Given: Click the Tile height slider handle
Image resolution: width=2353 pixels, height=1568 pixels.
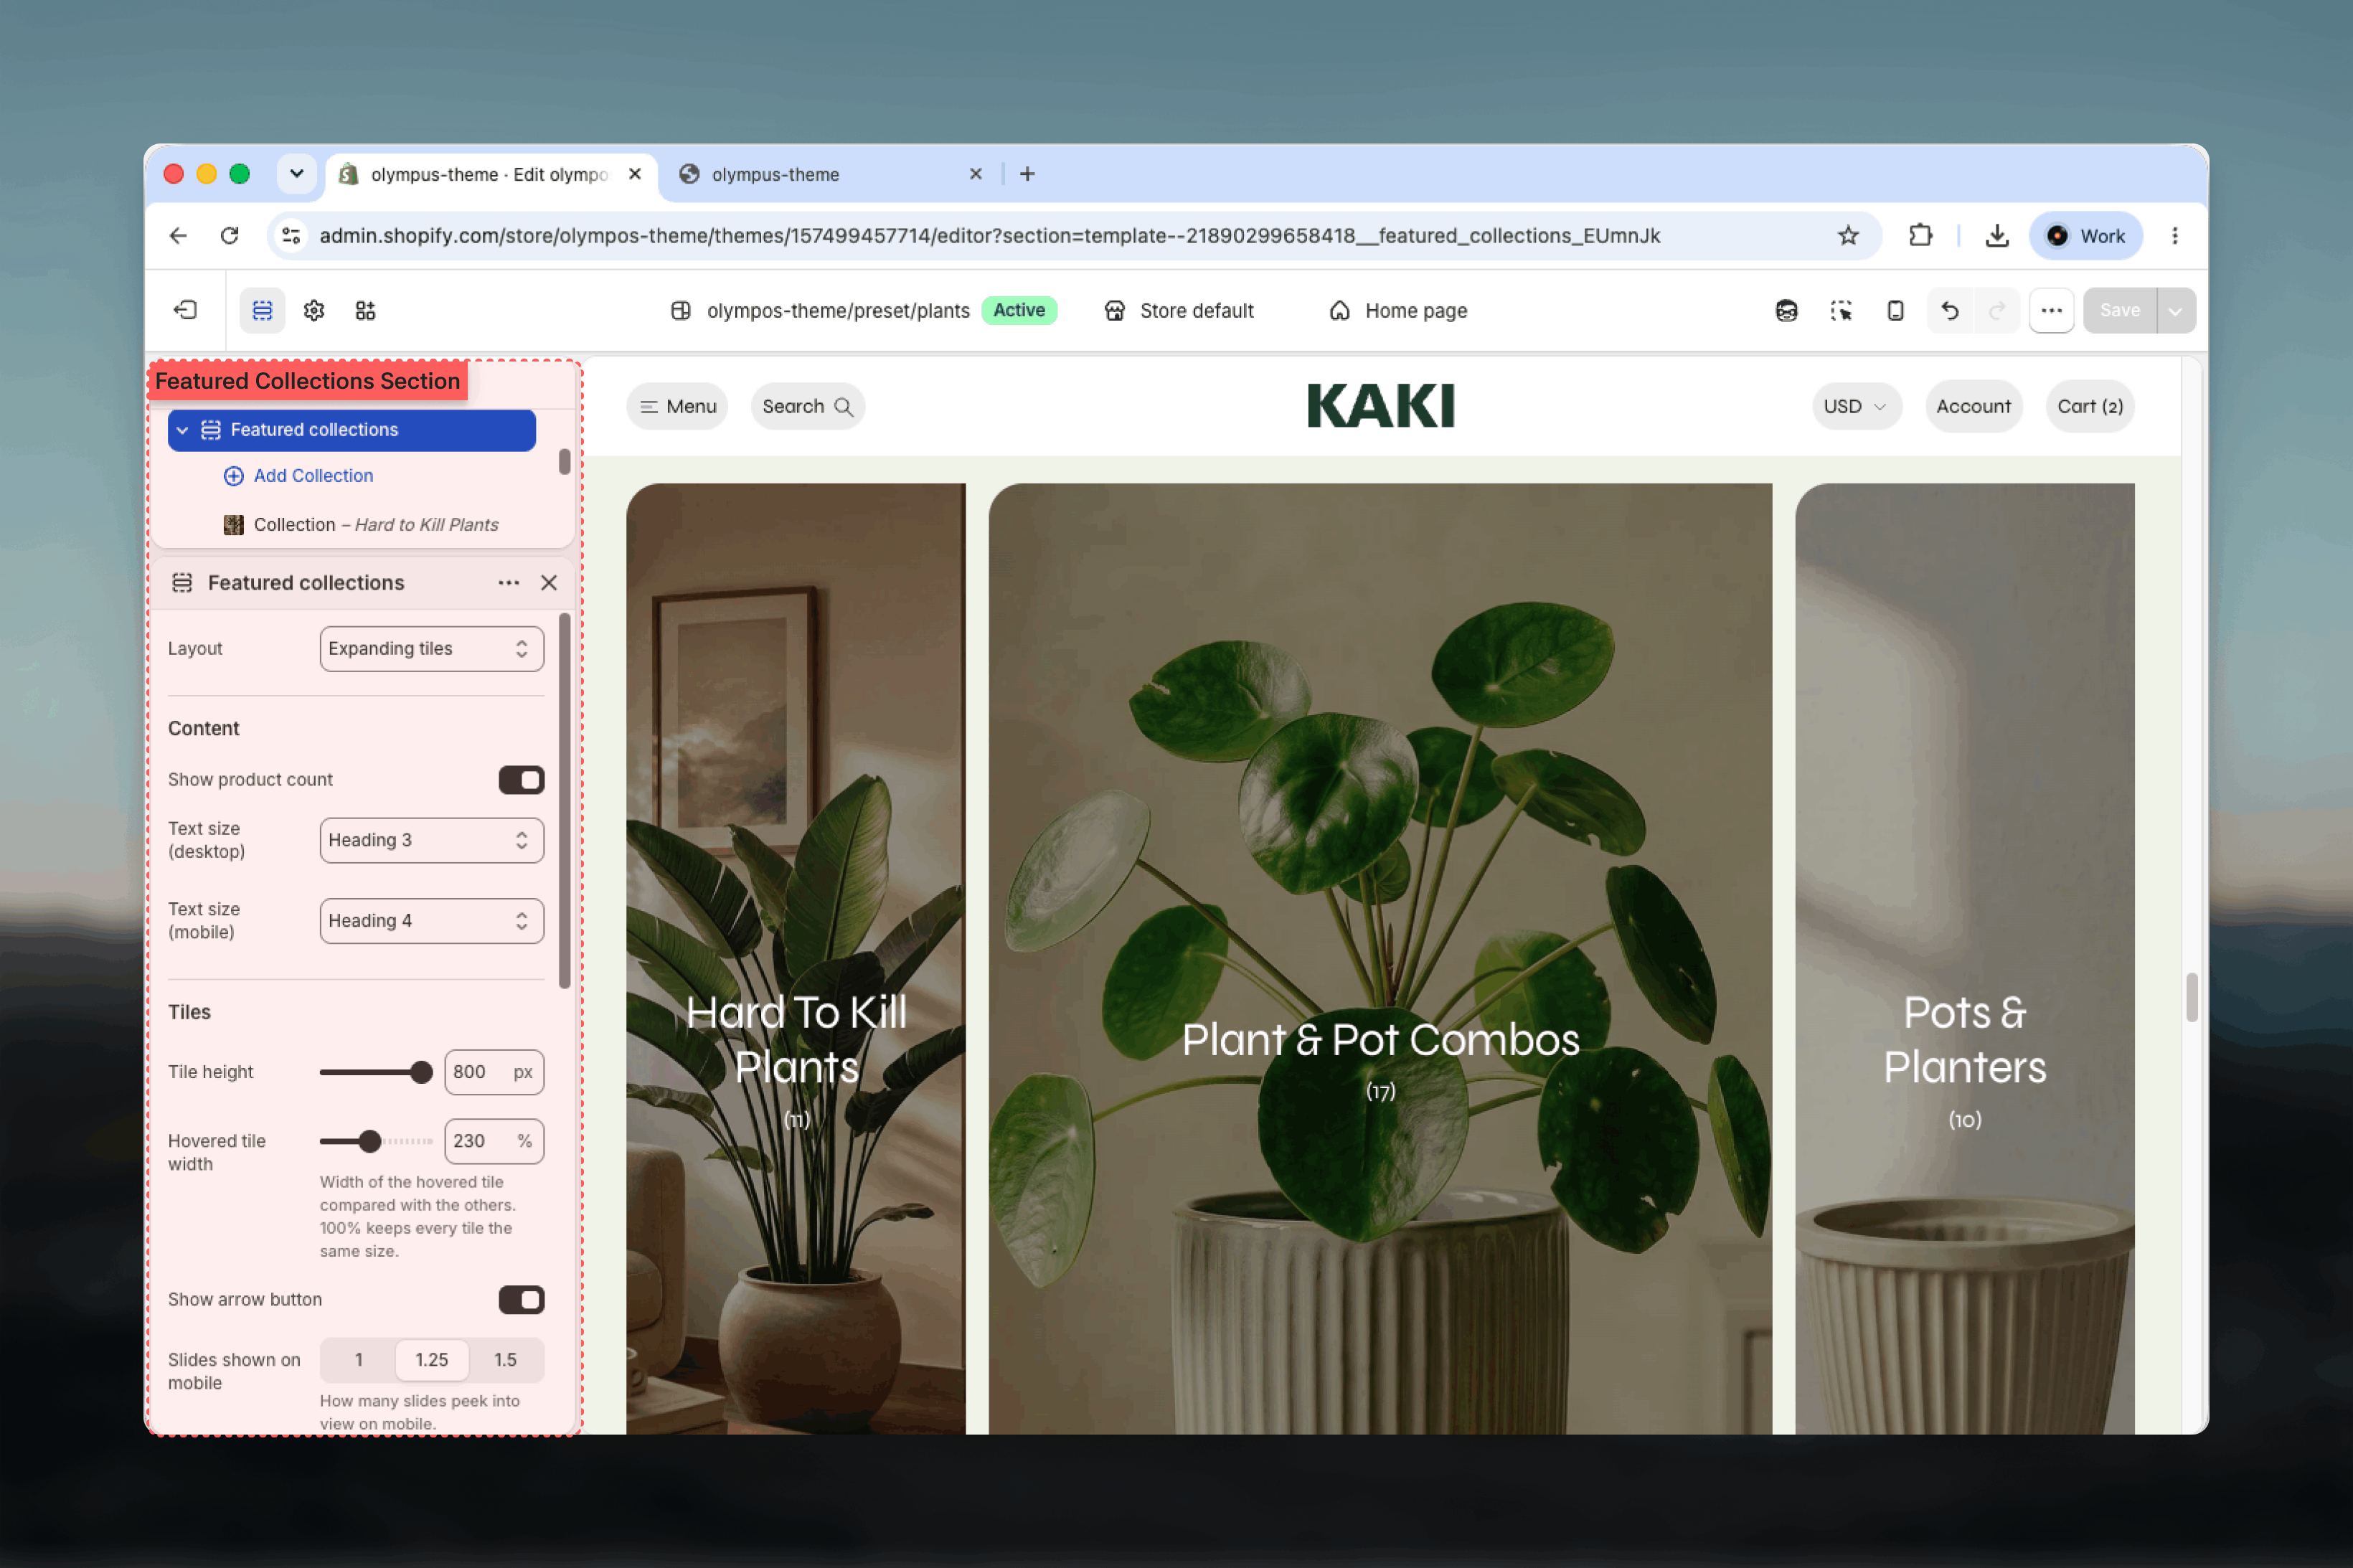Looking at the screenshot, I should click(x=421, y=1072).
